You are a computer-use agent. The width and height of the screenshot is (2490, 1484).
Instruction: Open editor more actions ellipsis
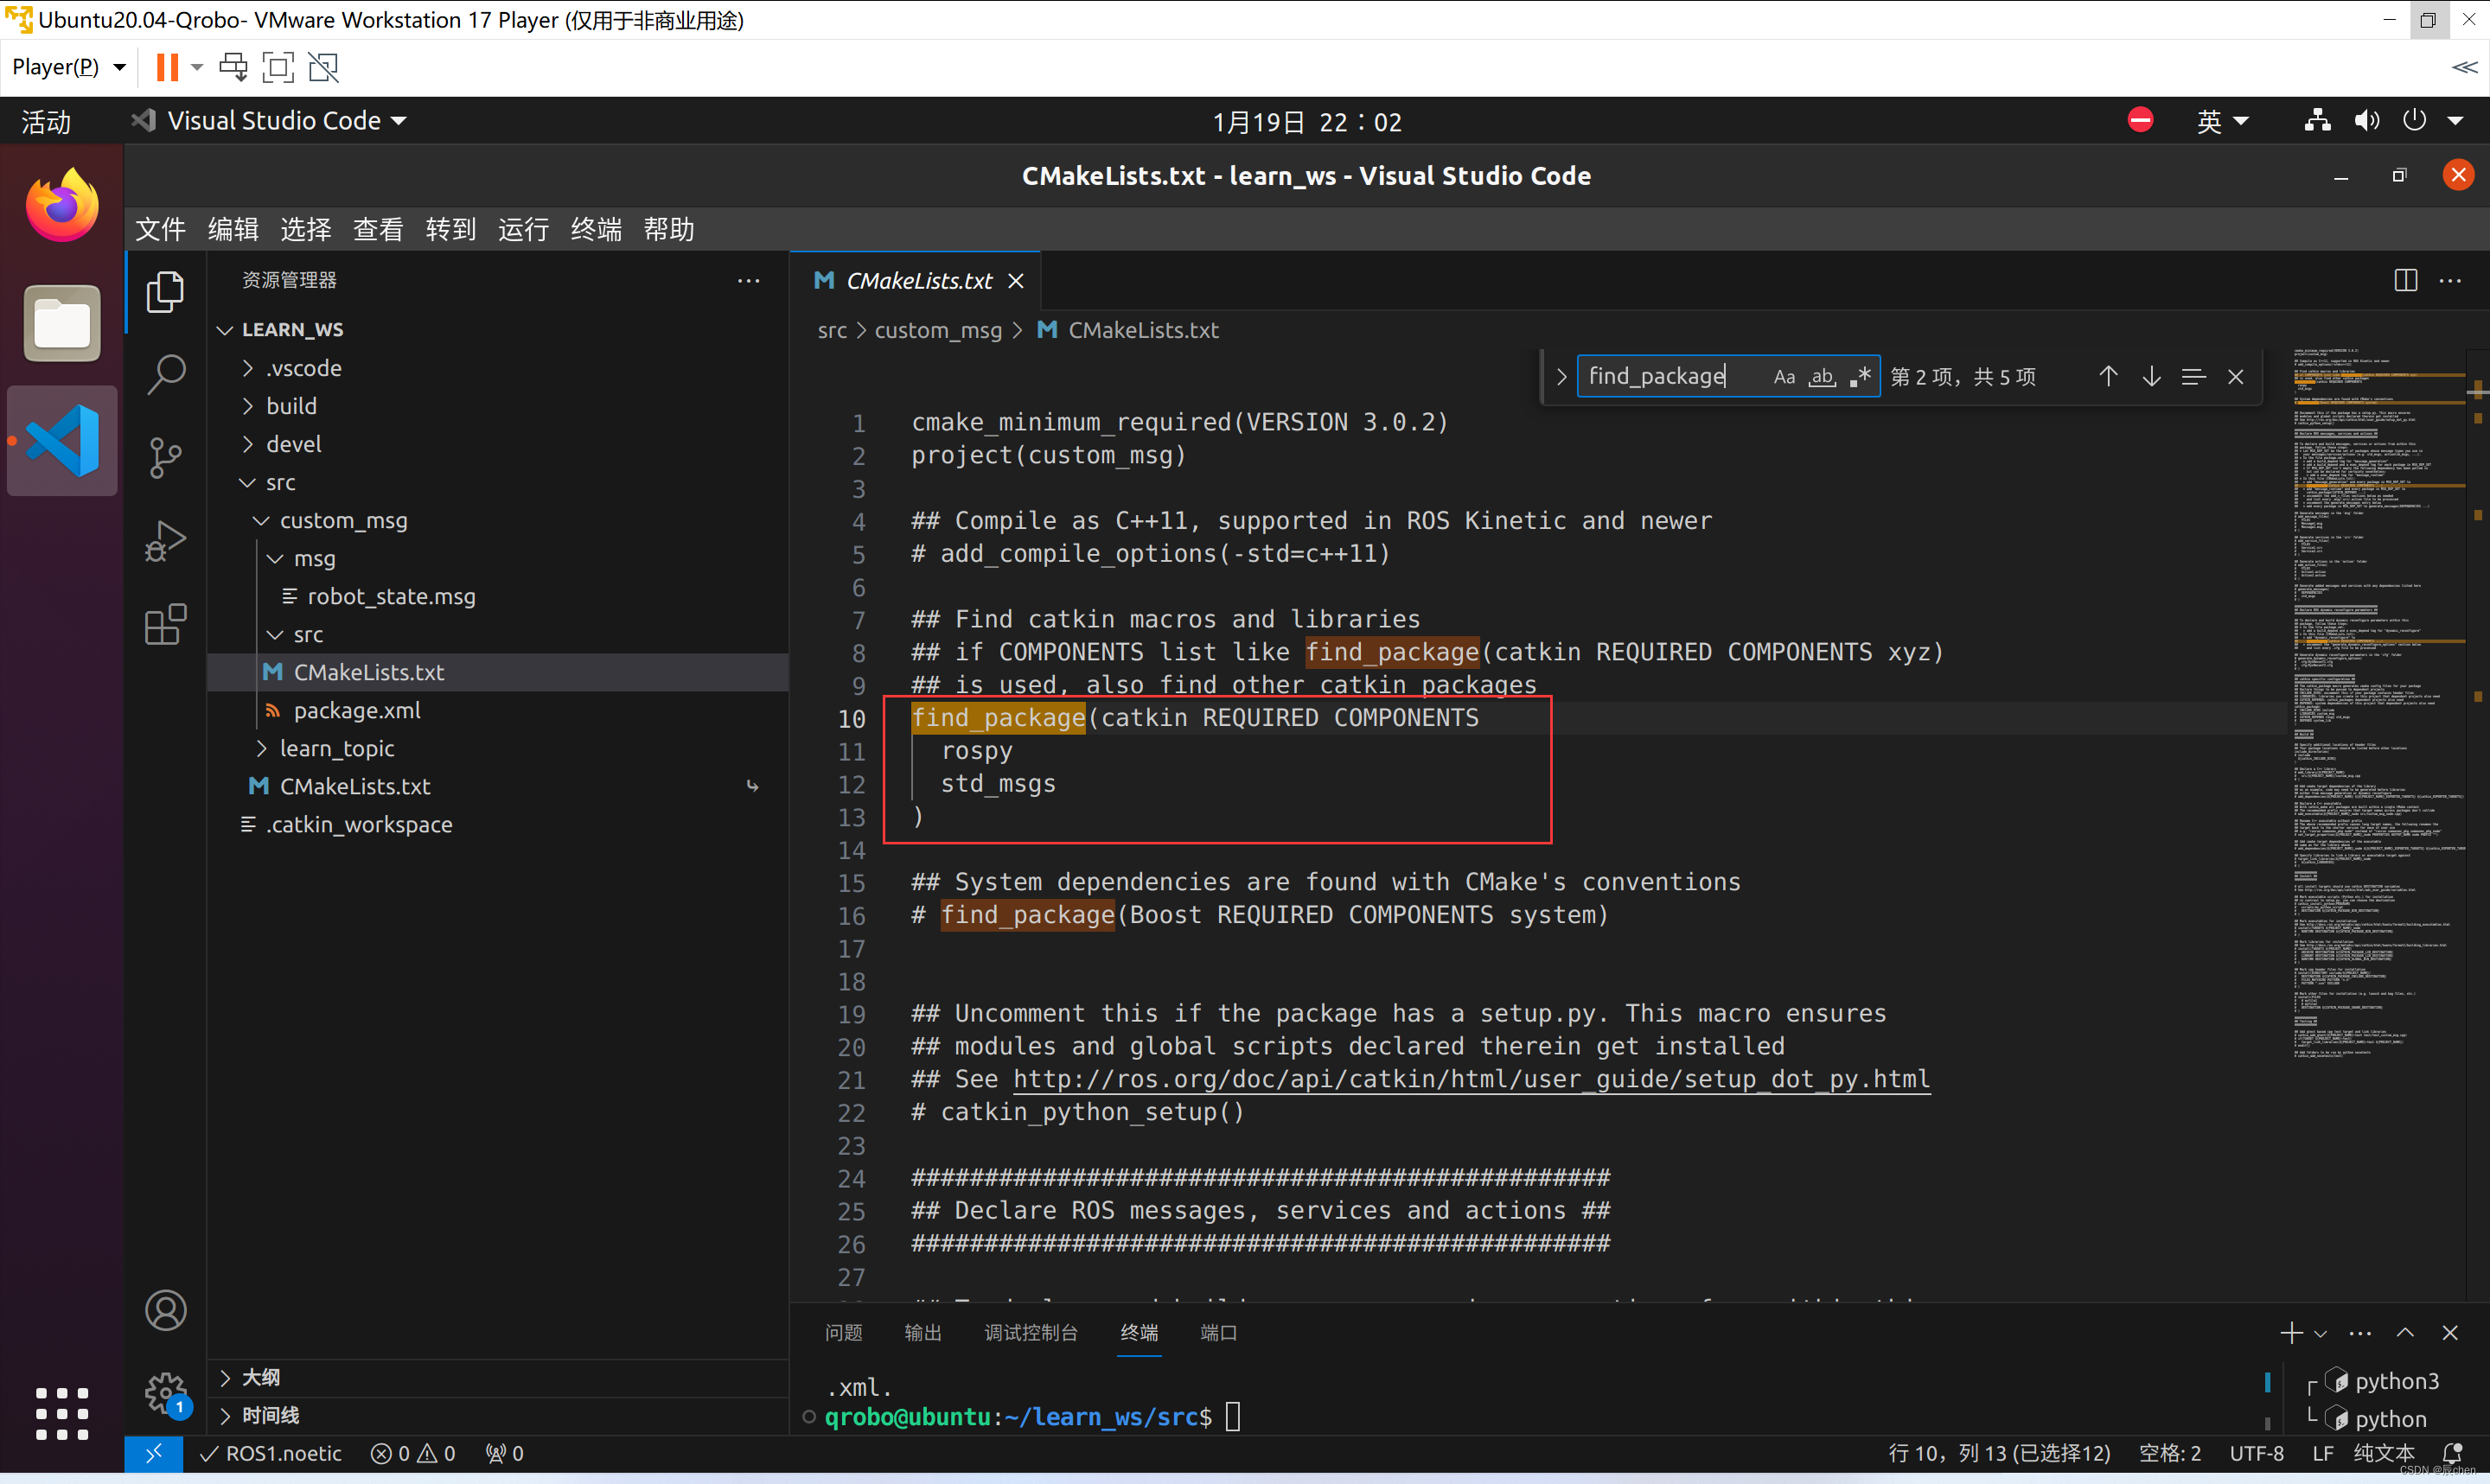(x=2449, y=280)
